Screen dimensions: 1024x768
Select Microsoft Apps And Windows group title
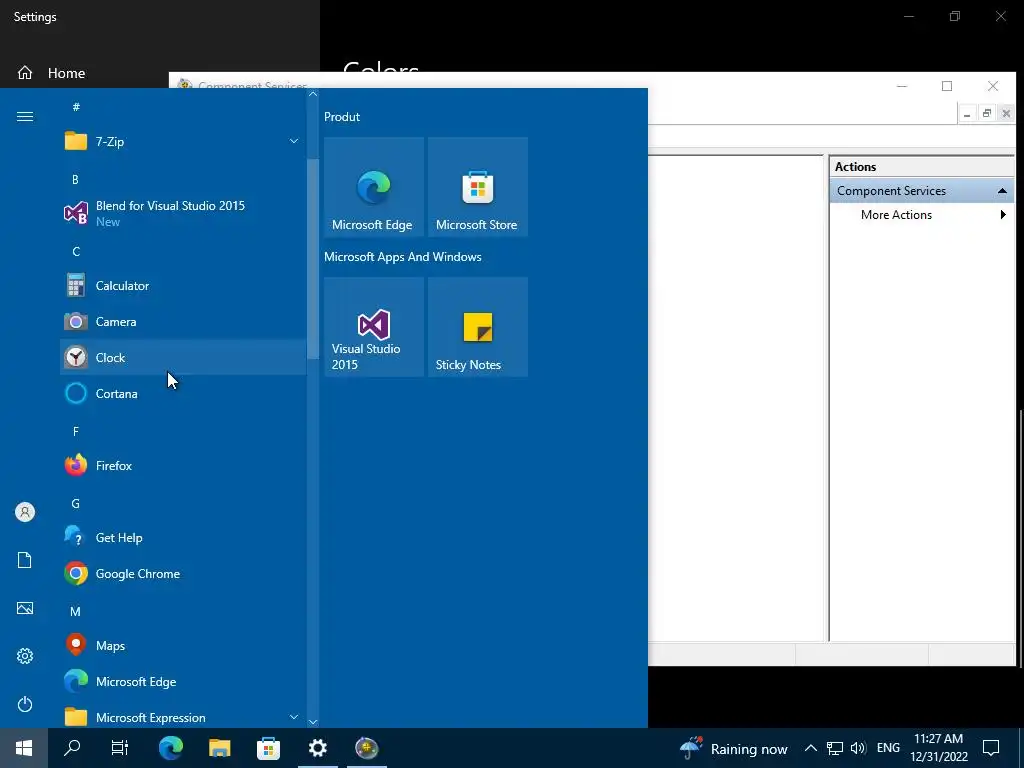tap(402, 257)
